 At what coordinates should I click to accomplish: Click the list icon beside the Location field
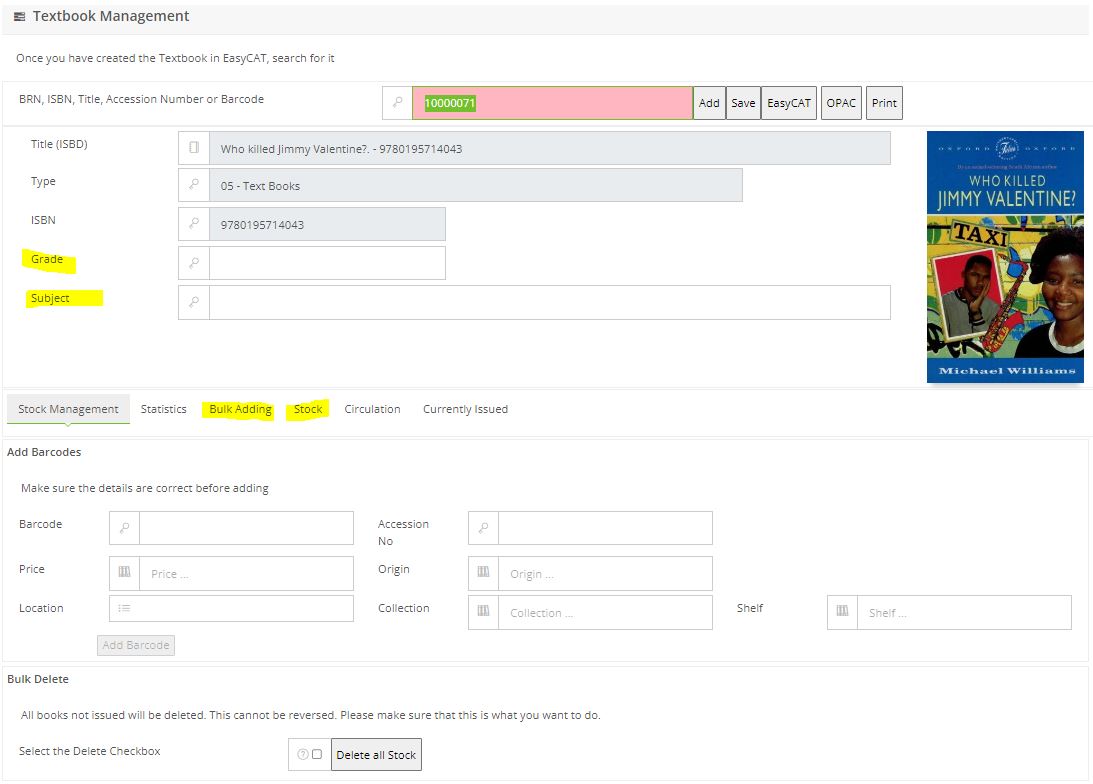(x=124, y=608)
